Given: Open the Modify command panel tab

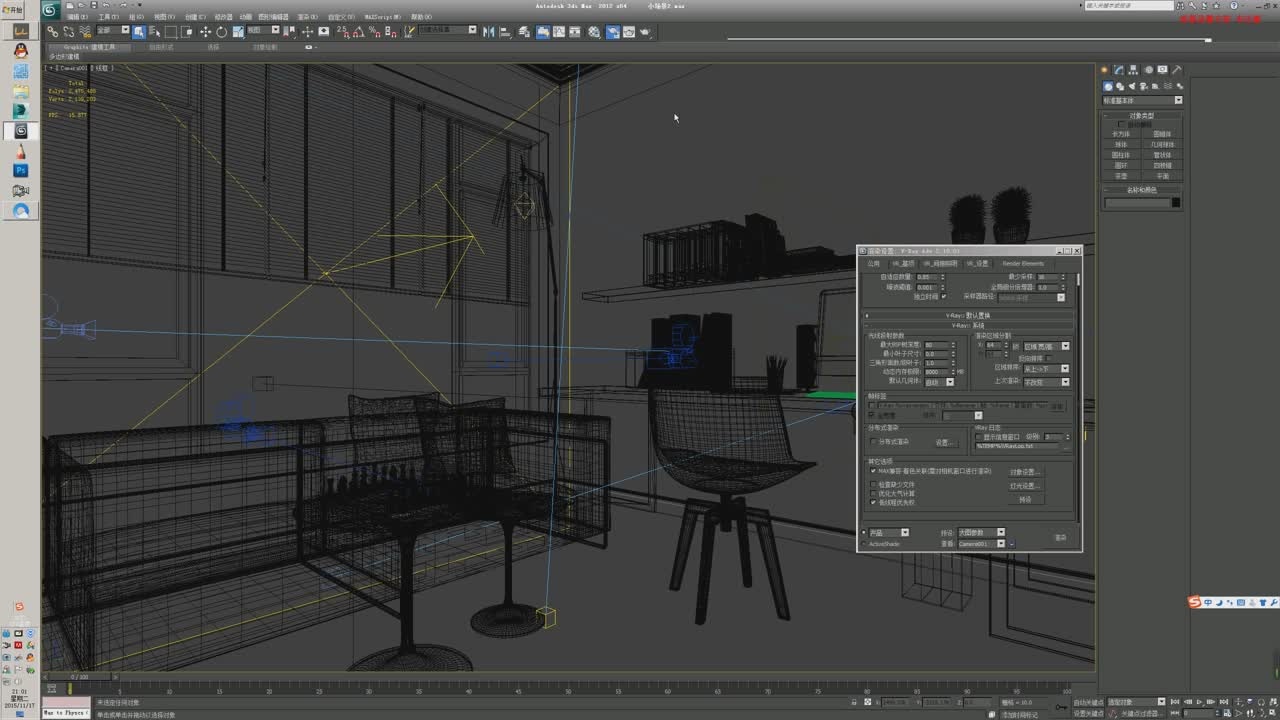Looking at the screenshot, I should [x=1119, y=70].
